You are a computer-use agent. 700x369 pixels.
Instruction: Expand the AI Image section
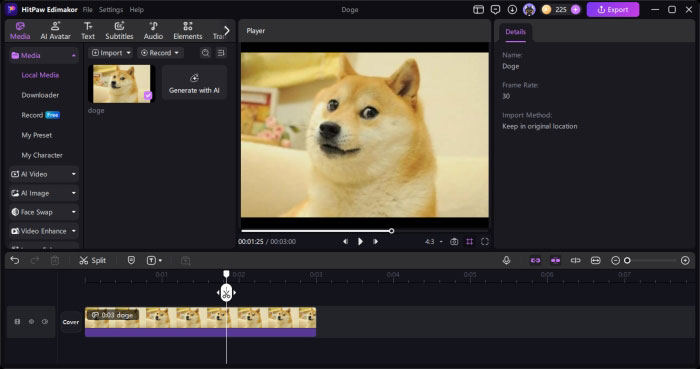(x=44, y=193)
